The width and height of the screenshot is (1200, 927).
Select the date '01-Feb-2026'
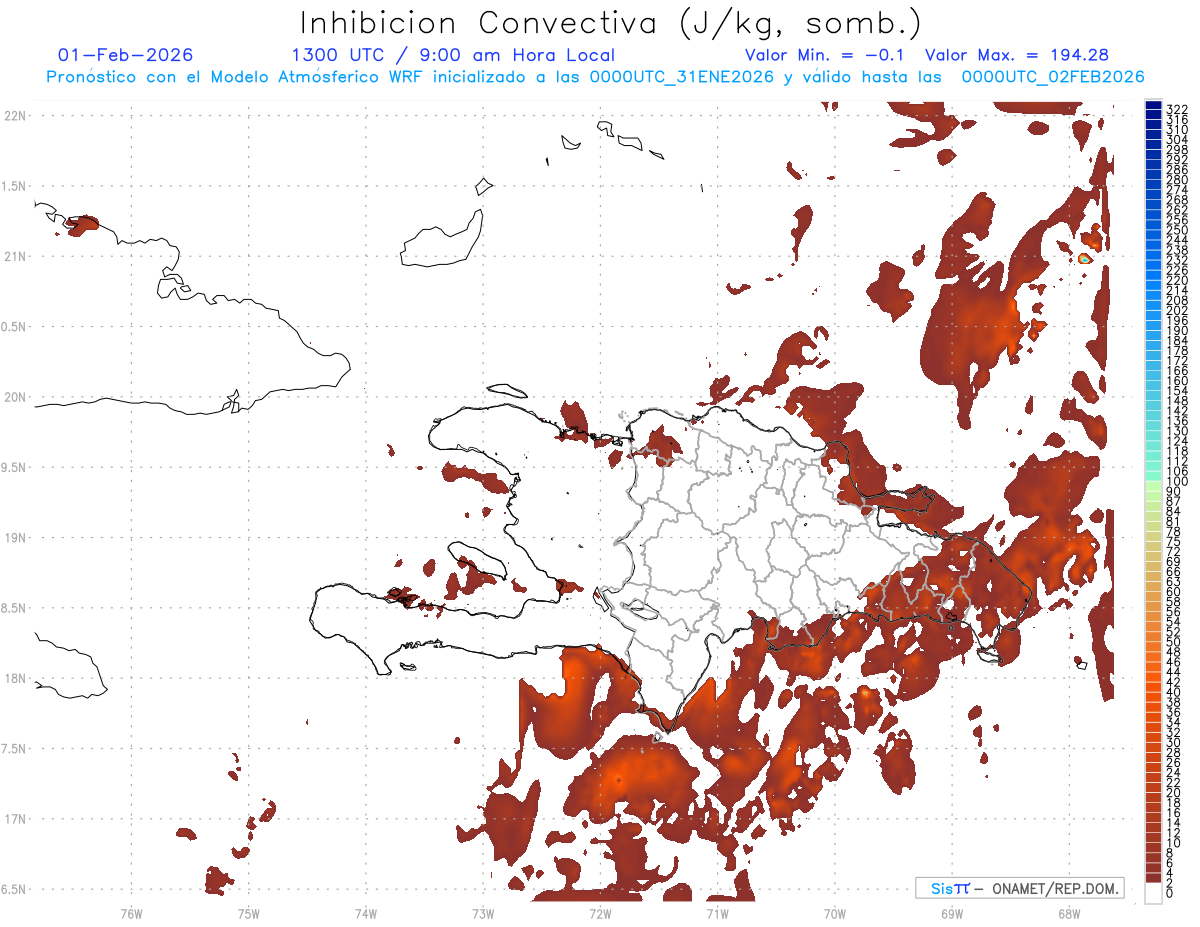click(x=126, y=55)
